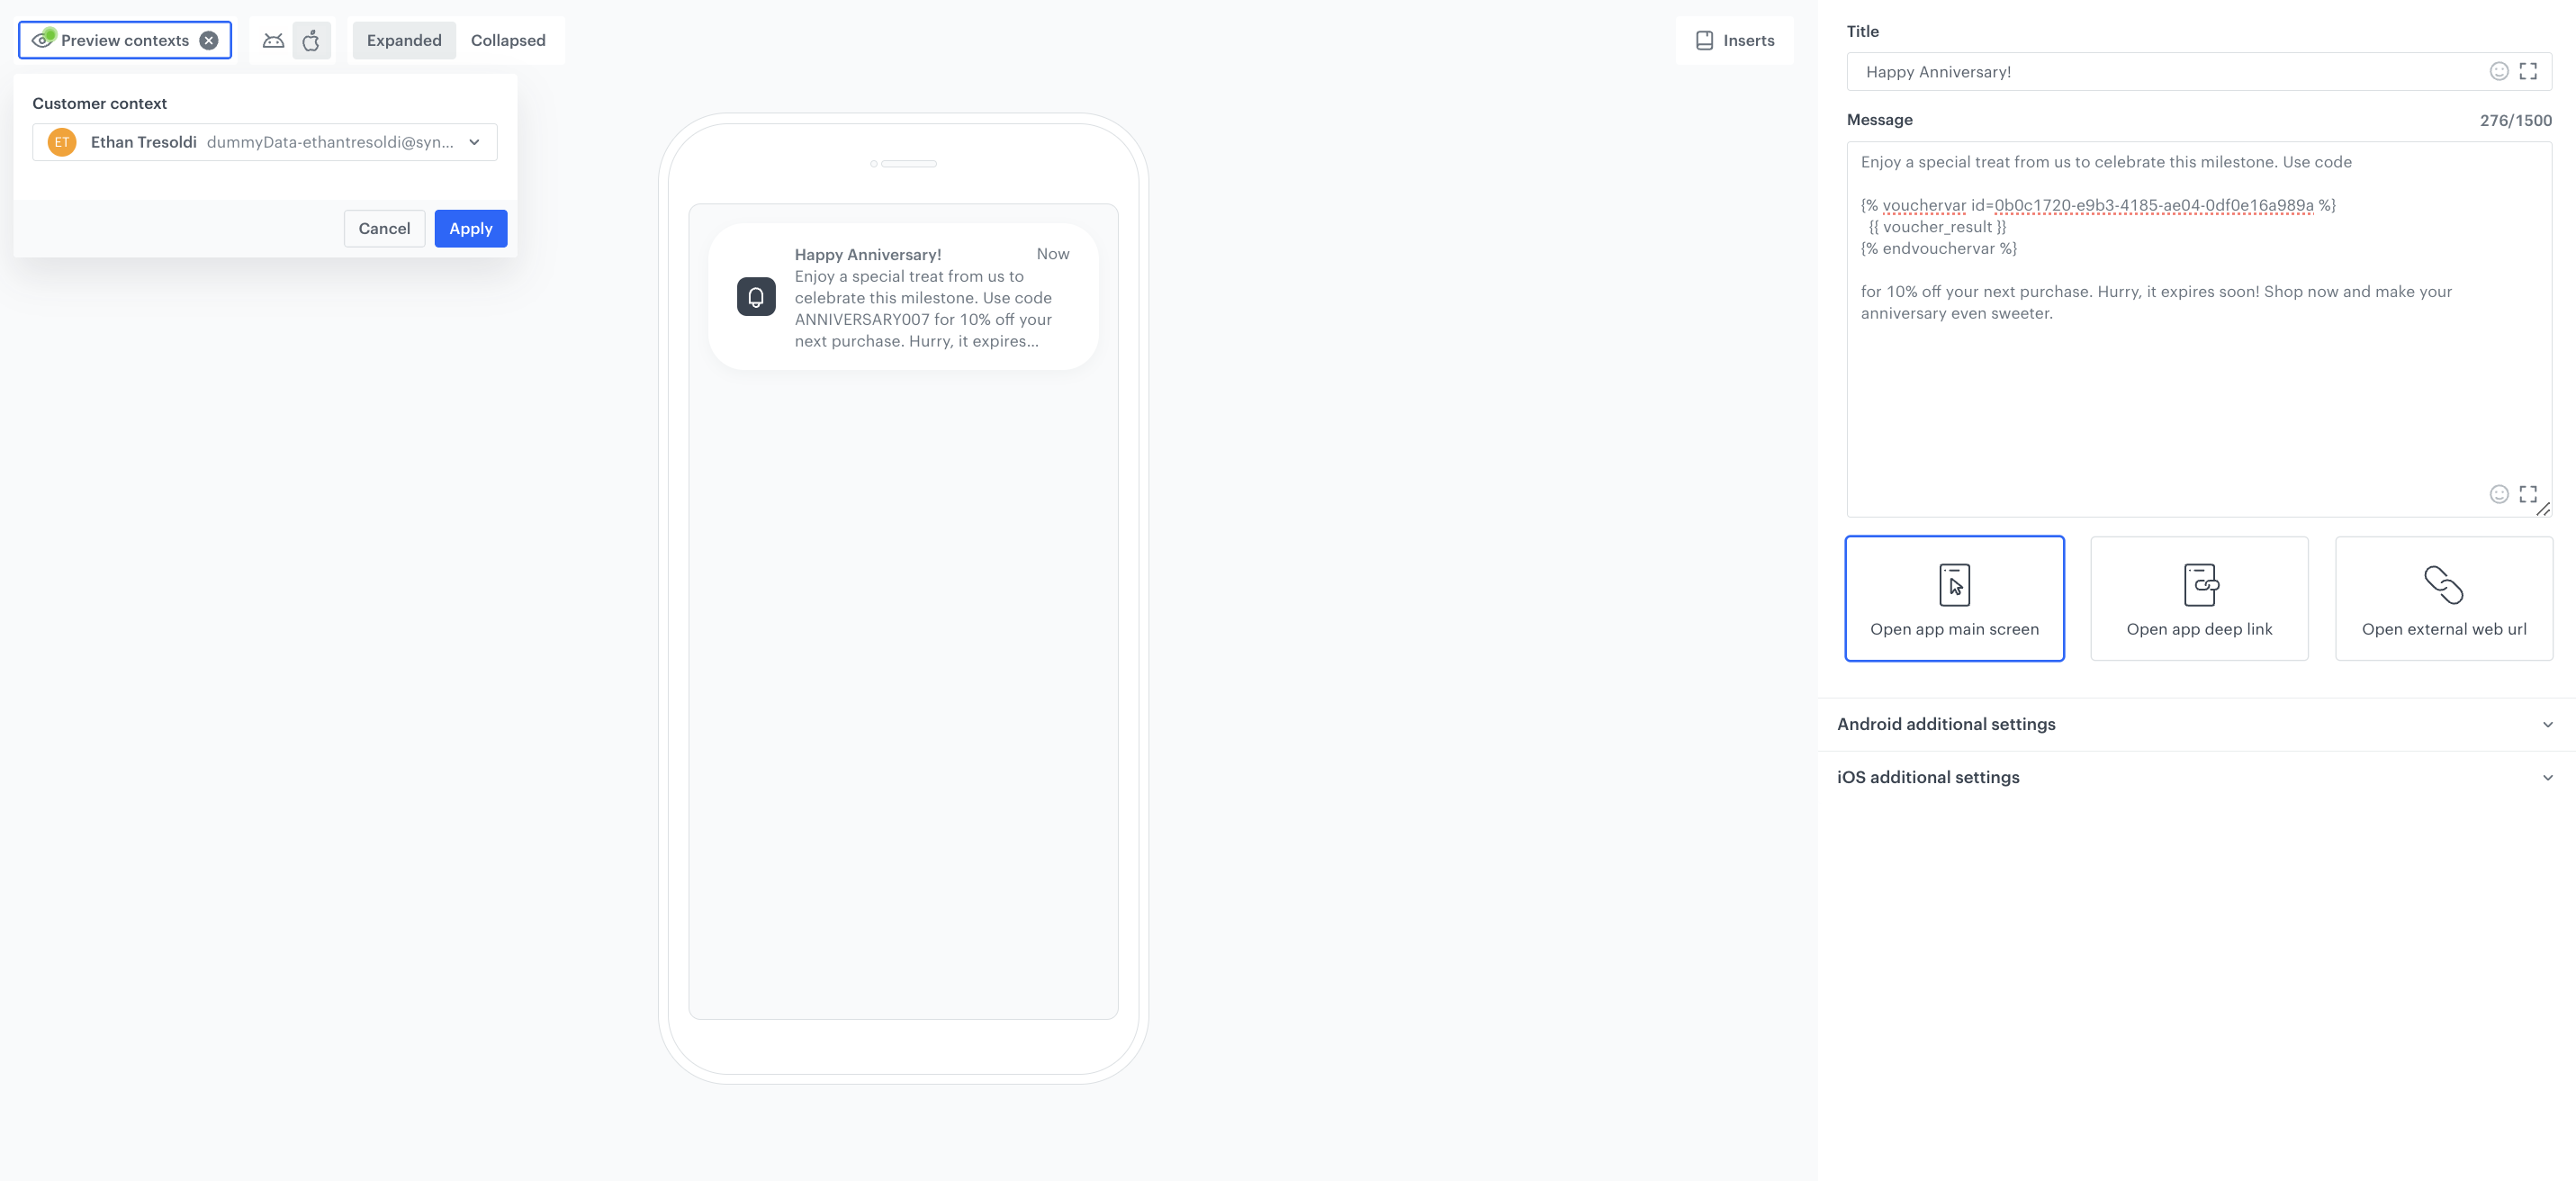Keep Expanded preview mode active
Screen dimensions: 2576x1181
click(x=404, y=40)
